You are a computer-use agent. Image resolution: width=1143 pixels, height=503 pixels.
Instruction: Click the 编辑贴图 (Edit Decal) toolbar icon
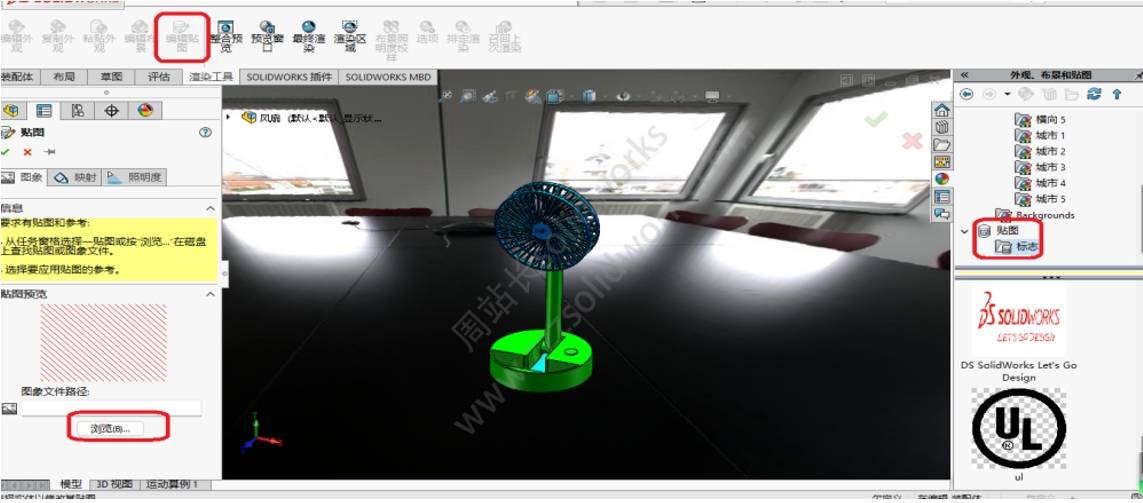point(182,36)
